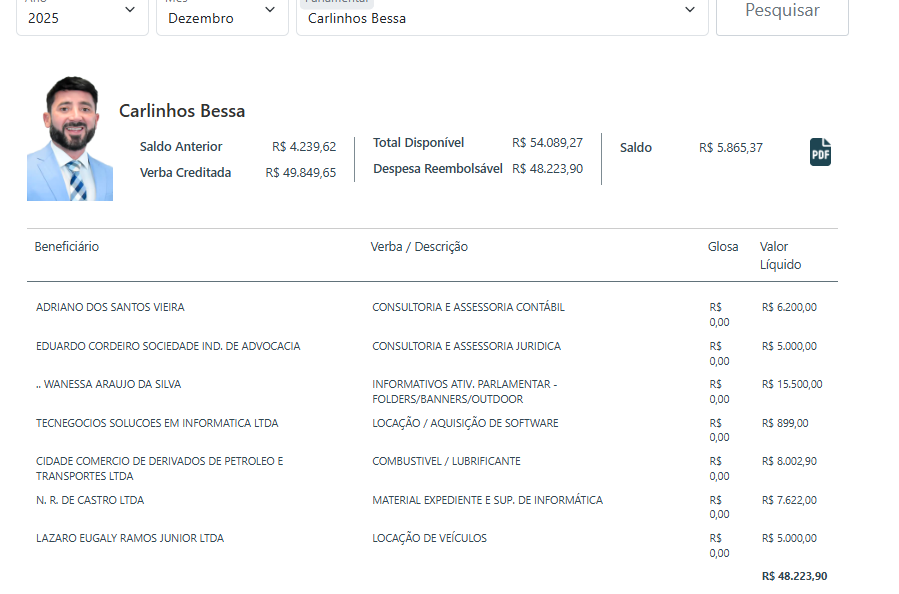Click the Carlinhos Bessa name heading
Screen dimensions: 899x594
pyautogui.click(x=182, y=111)
